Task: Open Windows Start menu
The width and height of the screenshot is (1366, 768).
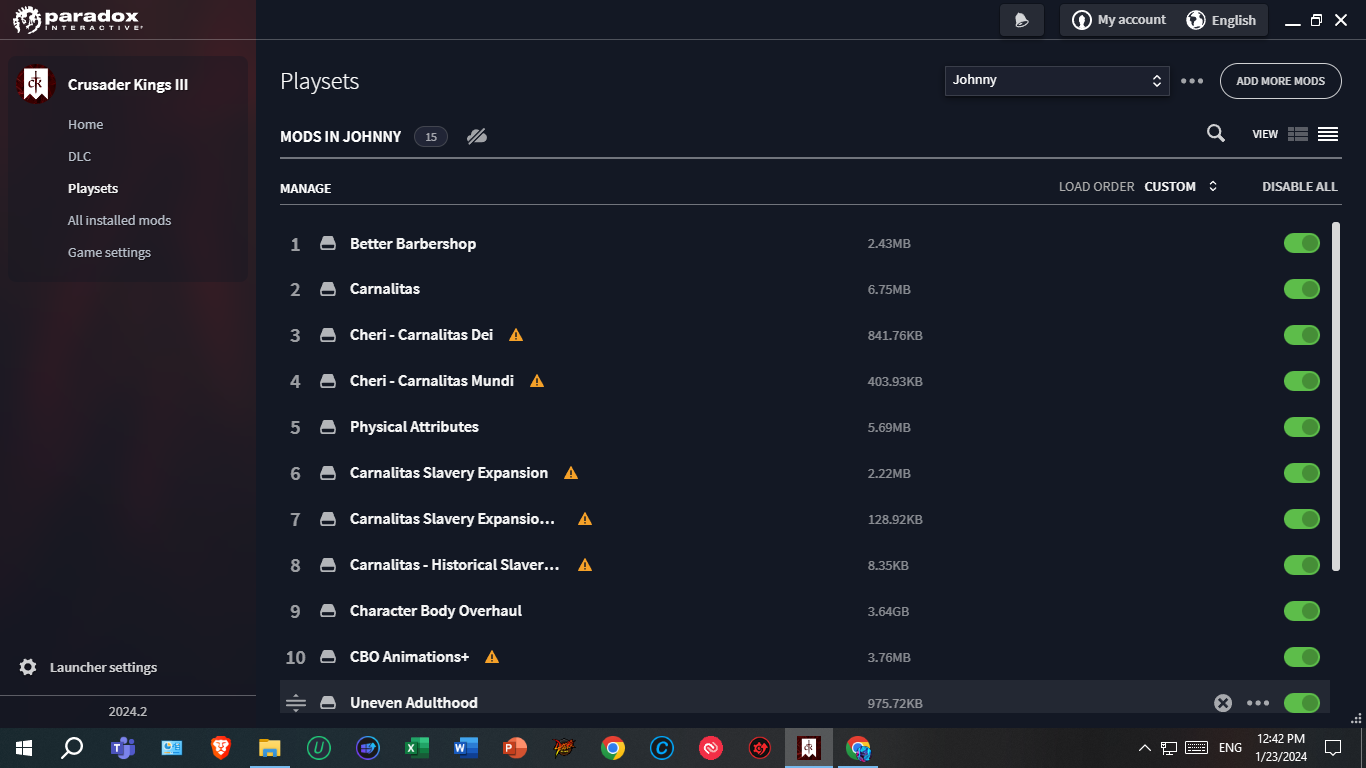Action: (24, 747)
